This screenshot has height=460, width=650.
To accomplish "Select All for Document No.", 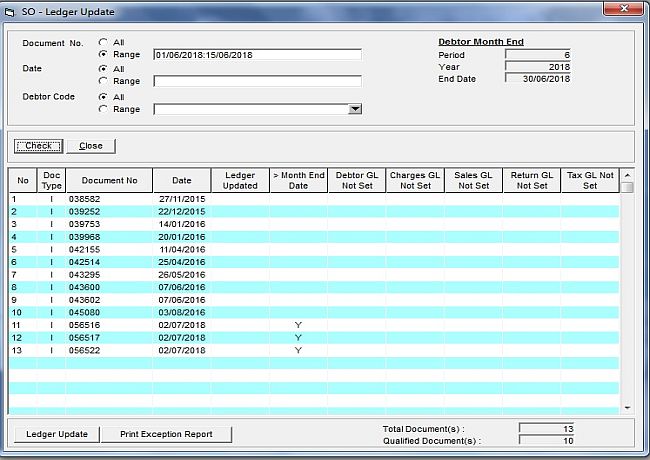I will [103, 42].
